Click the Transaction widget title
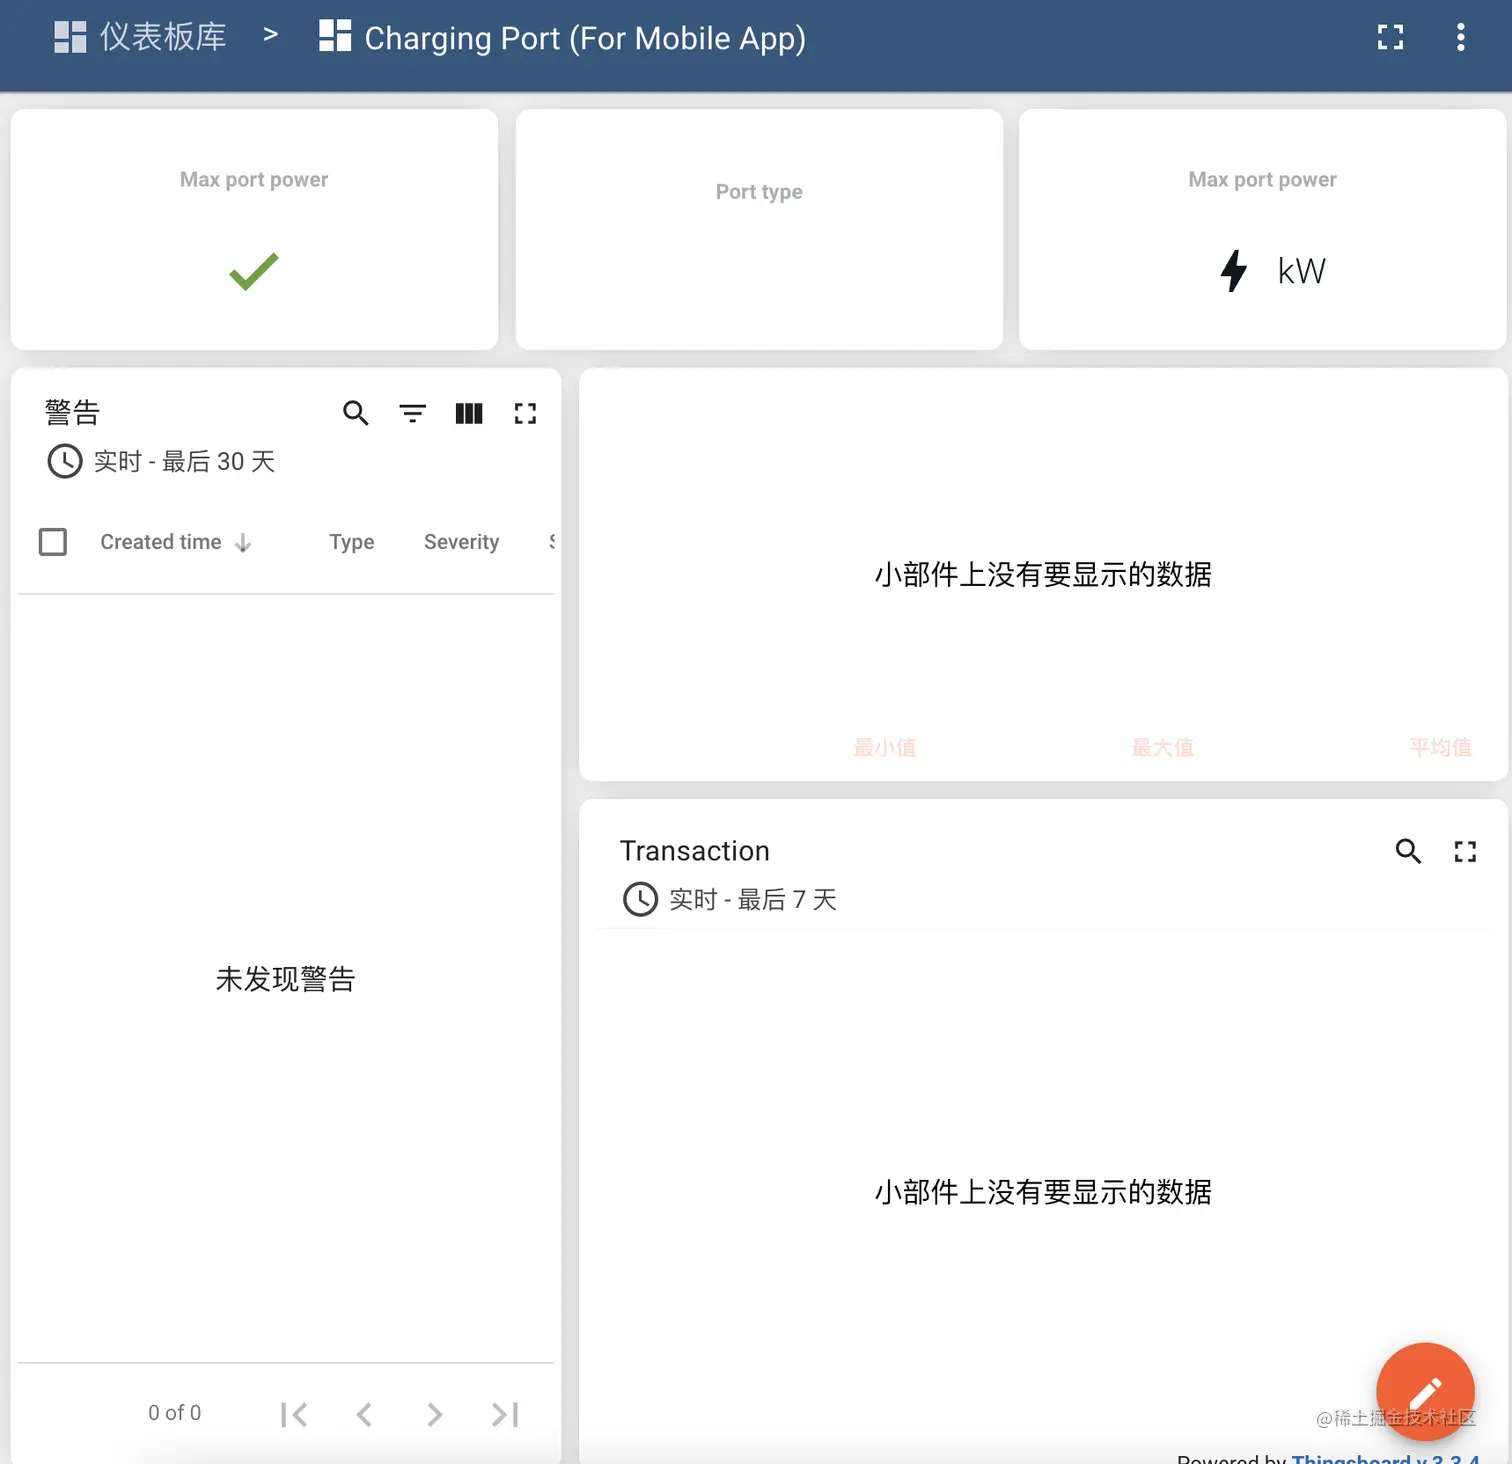The width and height of the screenshot is (1512, 1464). (695, 851)
